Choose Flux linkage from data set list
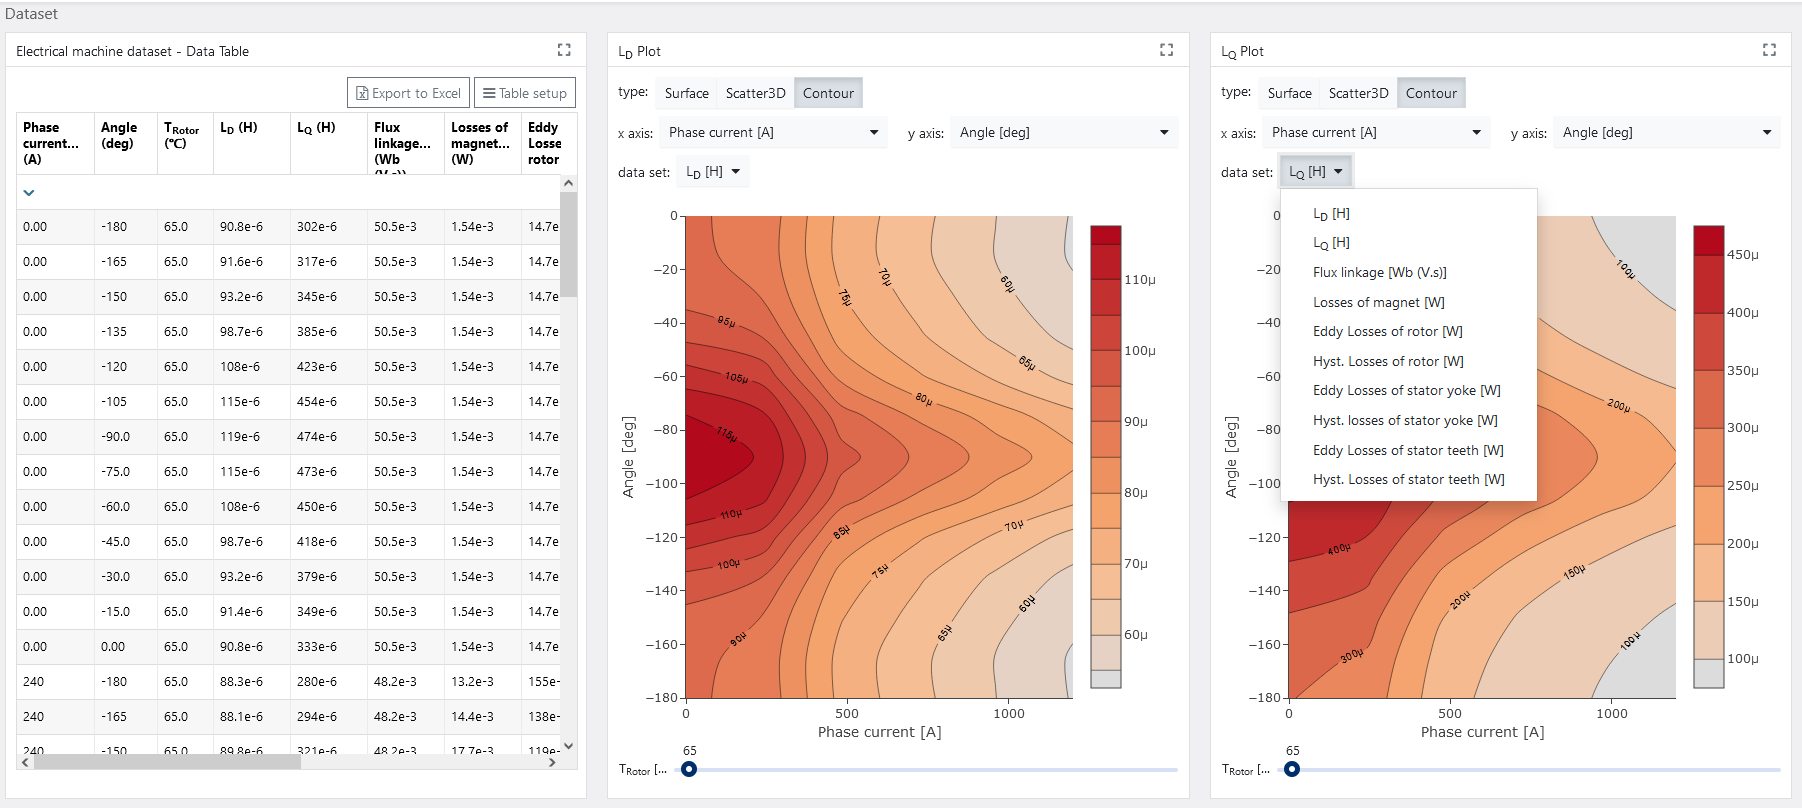This screenshot has width=1802, height=808. 1379,272
